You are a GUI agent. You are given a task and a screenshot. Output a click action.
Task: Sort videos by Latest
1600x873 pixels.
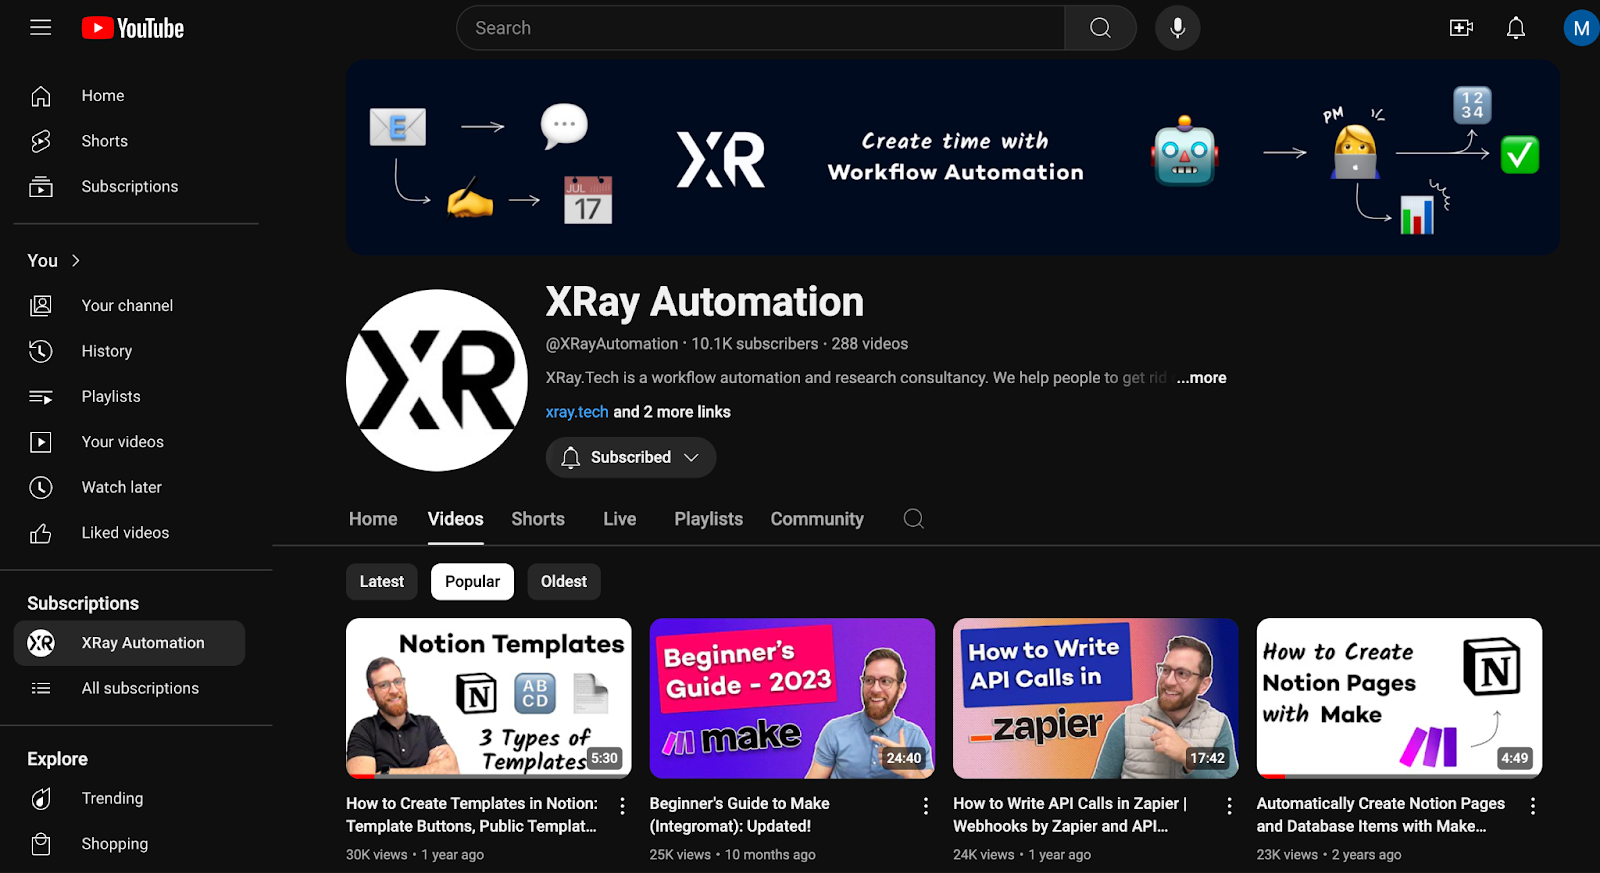382,582
